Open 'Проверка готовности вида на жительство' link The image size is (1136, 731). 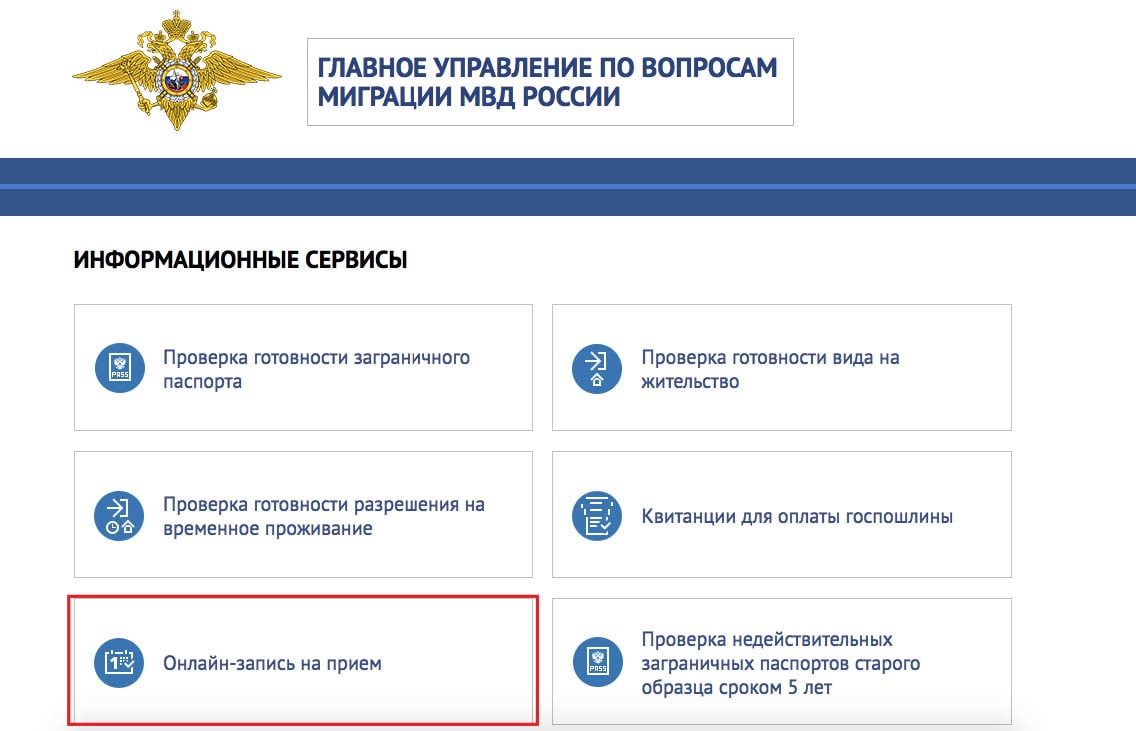click(770, 369)
